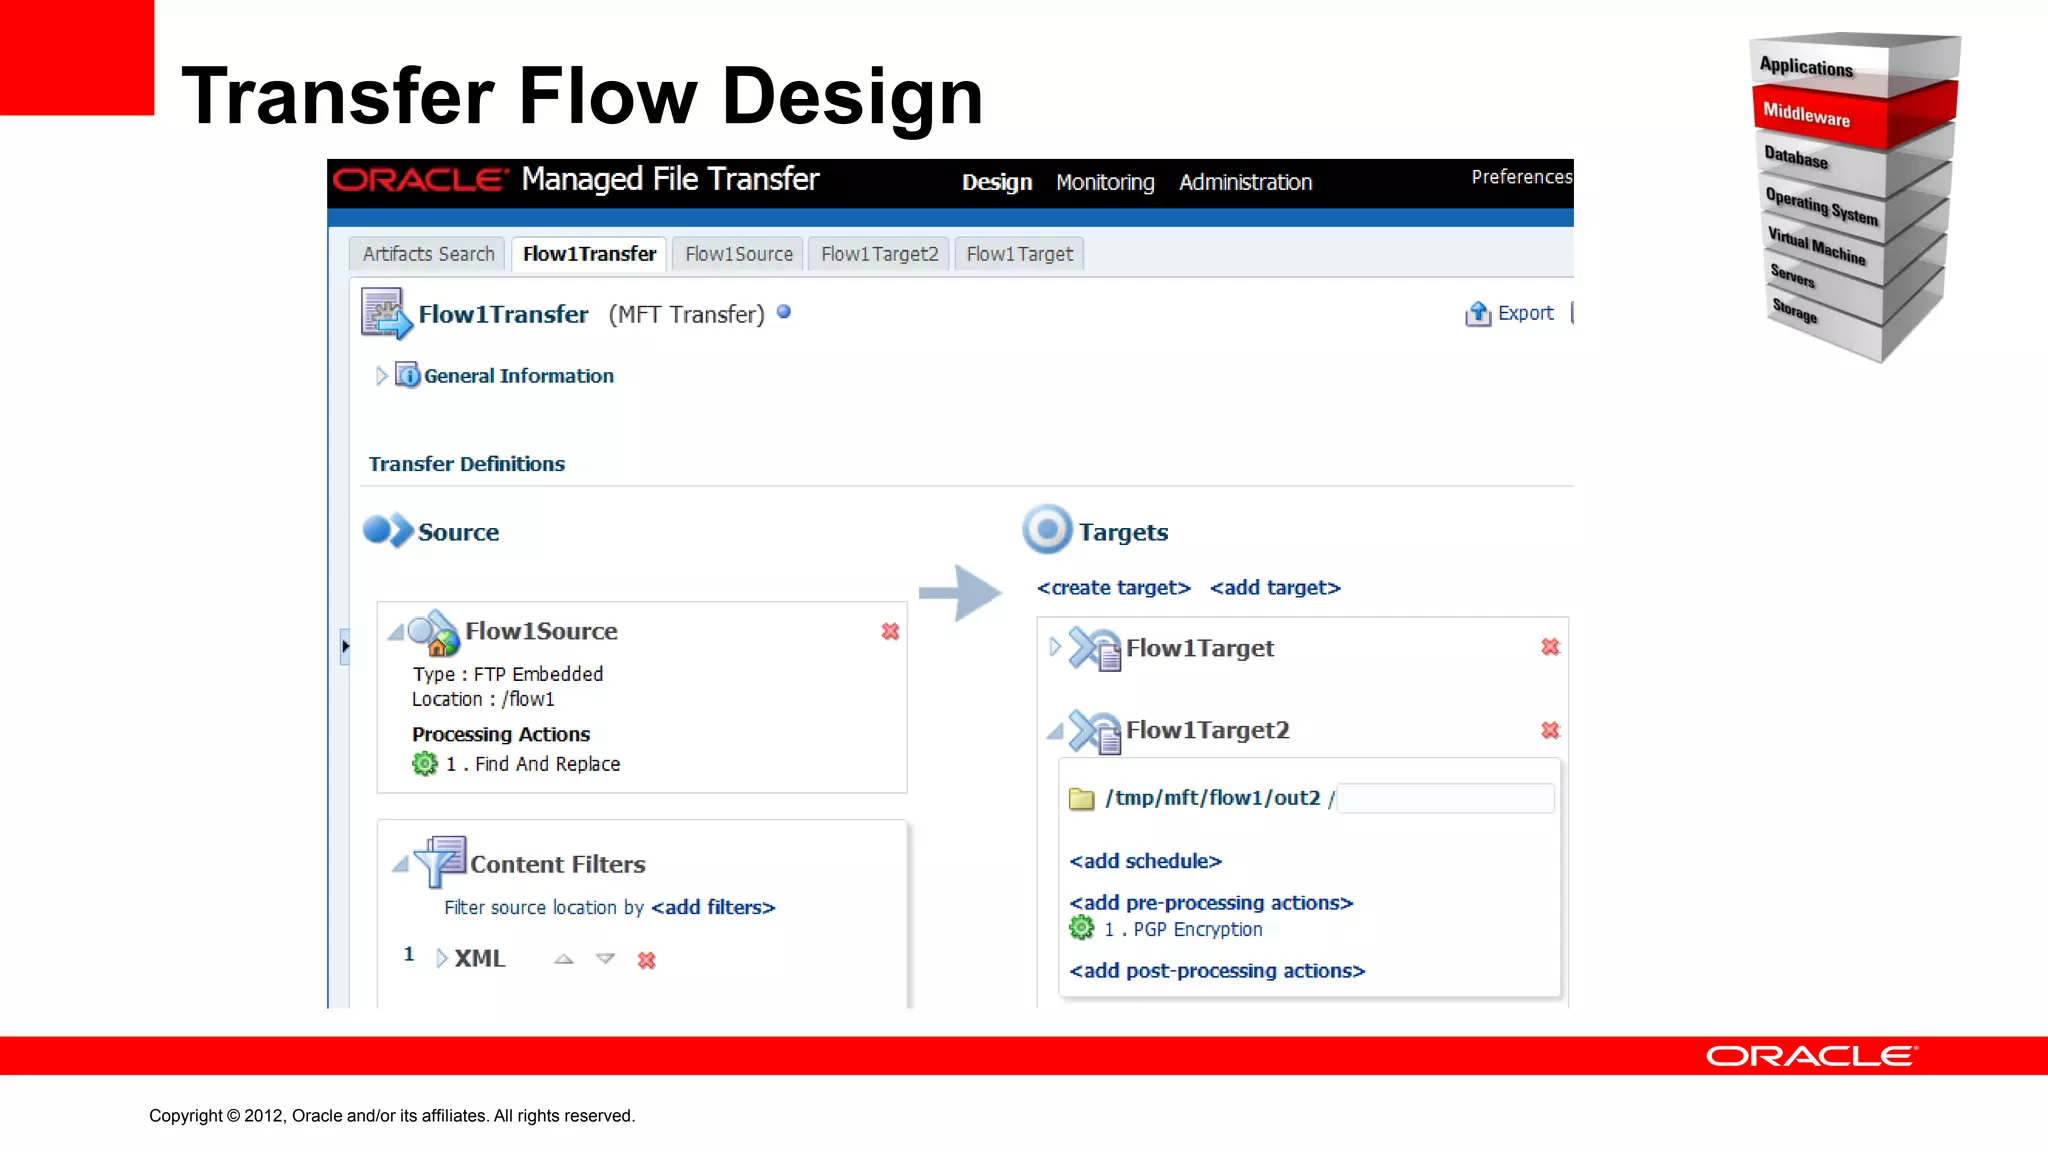Viewport: 2048px width, 1152px height.
Task: Click the Source section icon
Action: click(388, 530)
